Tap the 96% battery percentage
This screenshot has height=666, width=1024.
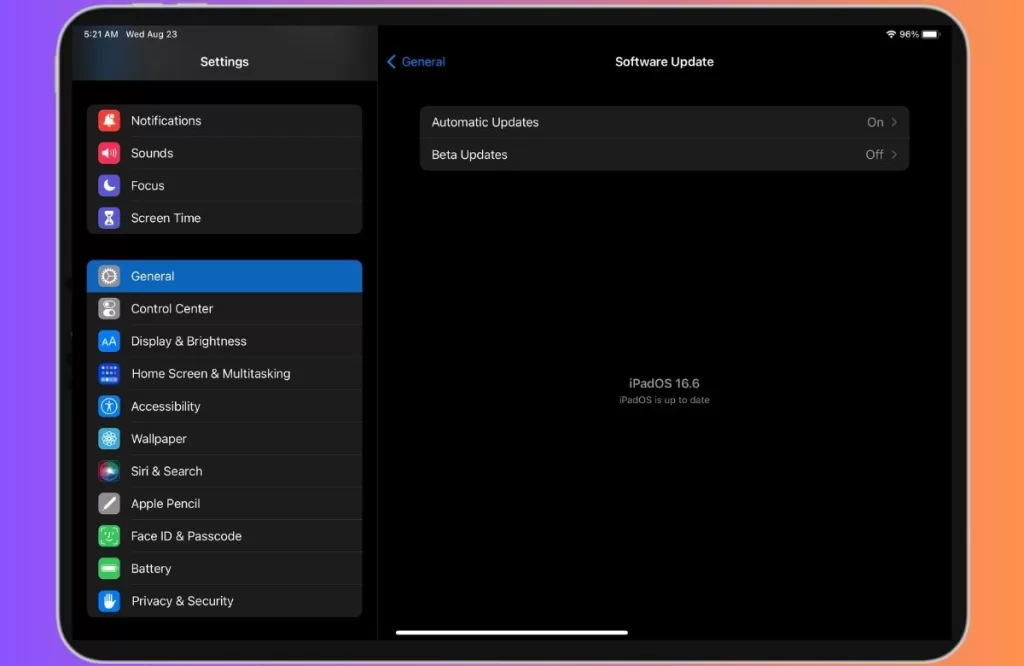[x=909, y=34]
